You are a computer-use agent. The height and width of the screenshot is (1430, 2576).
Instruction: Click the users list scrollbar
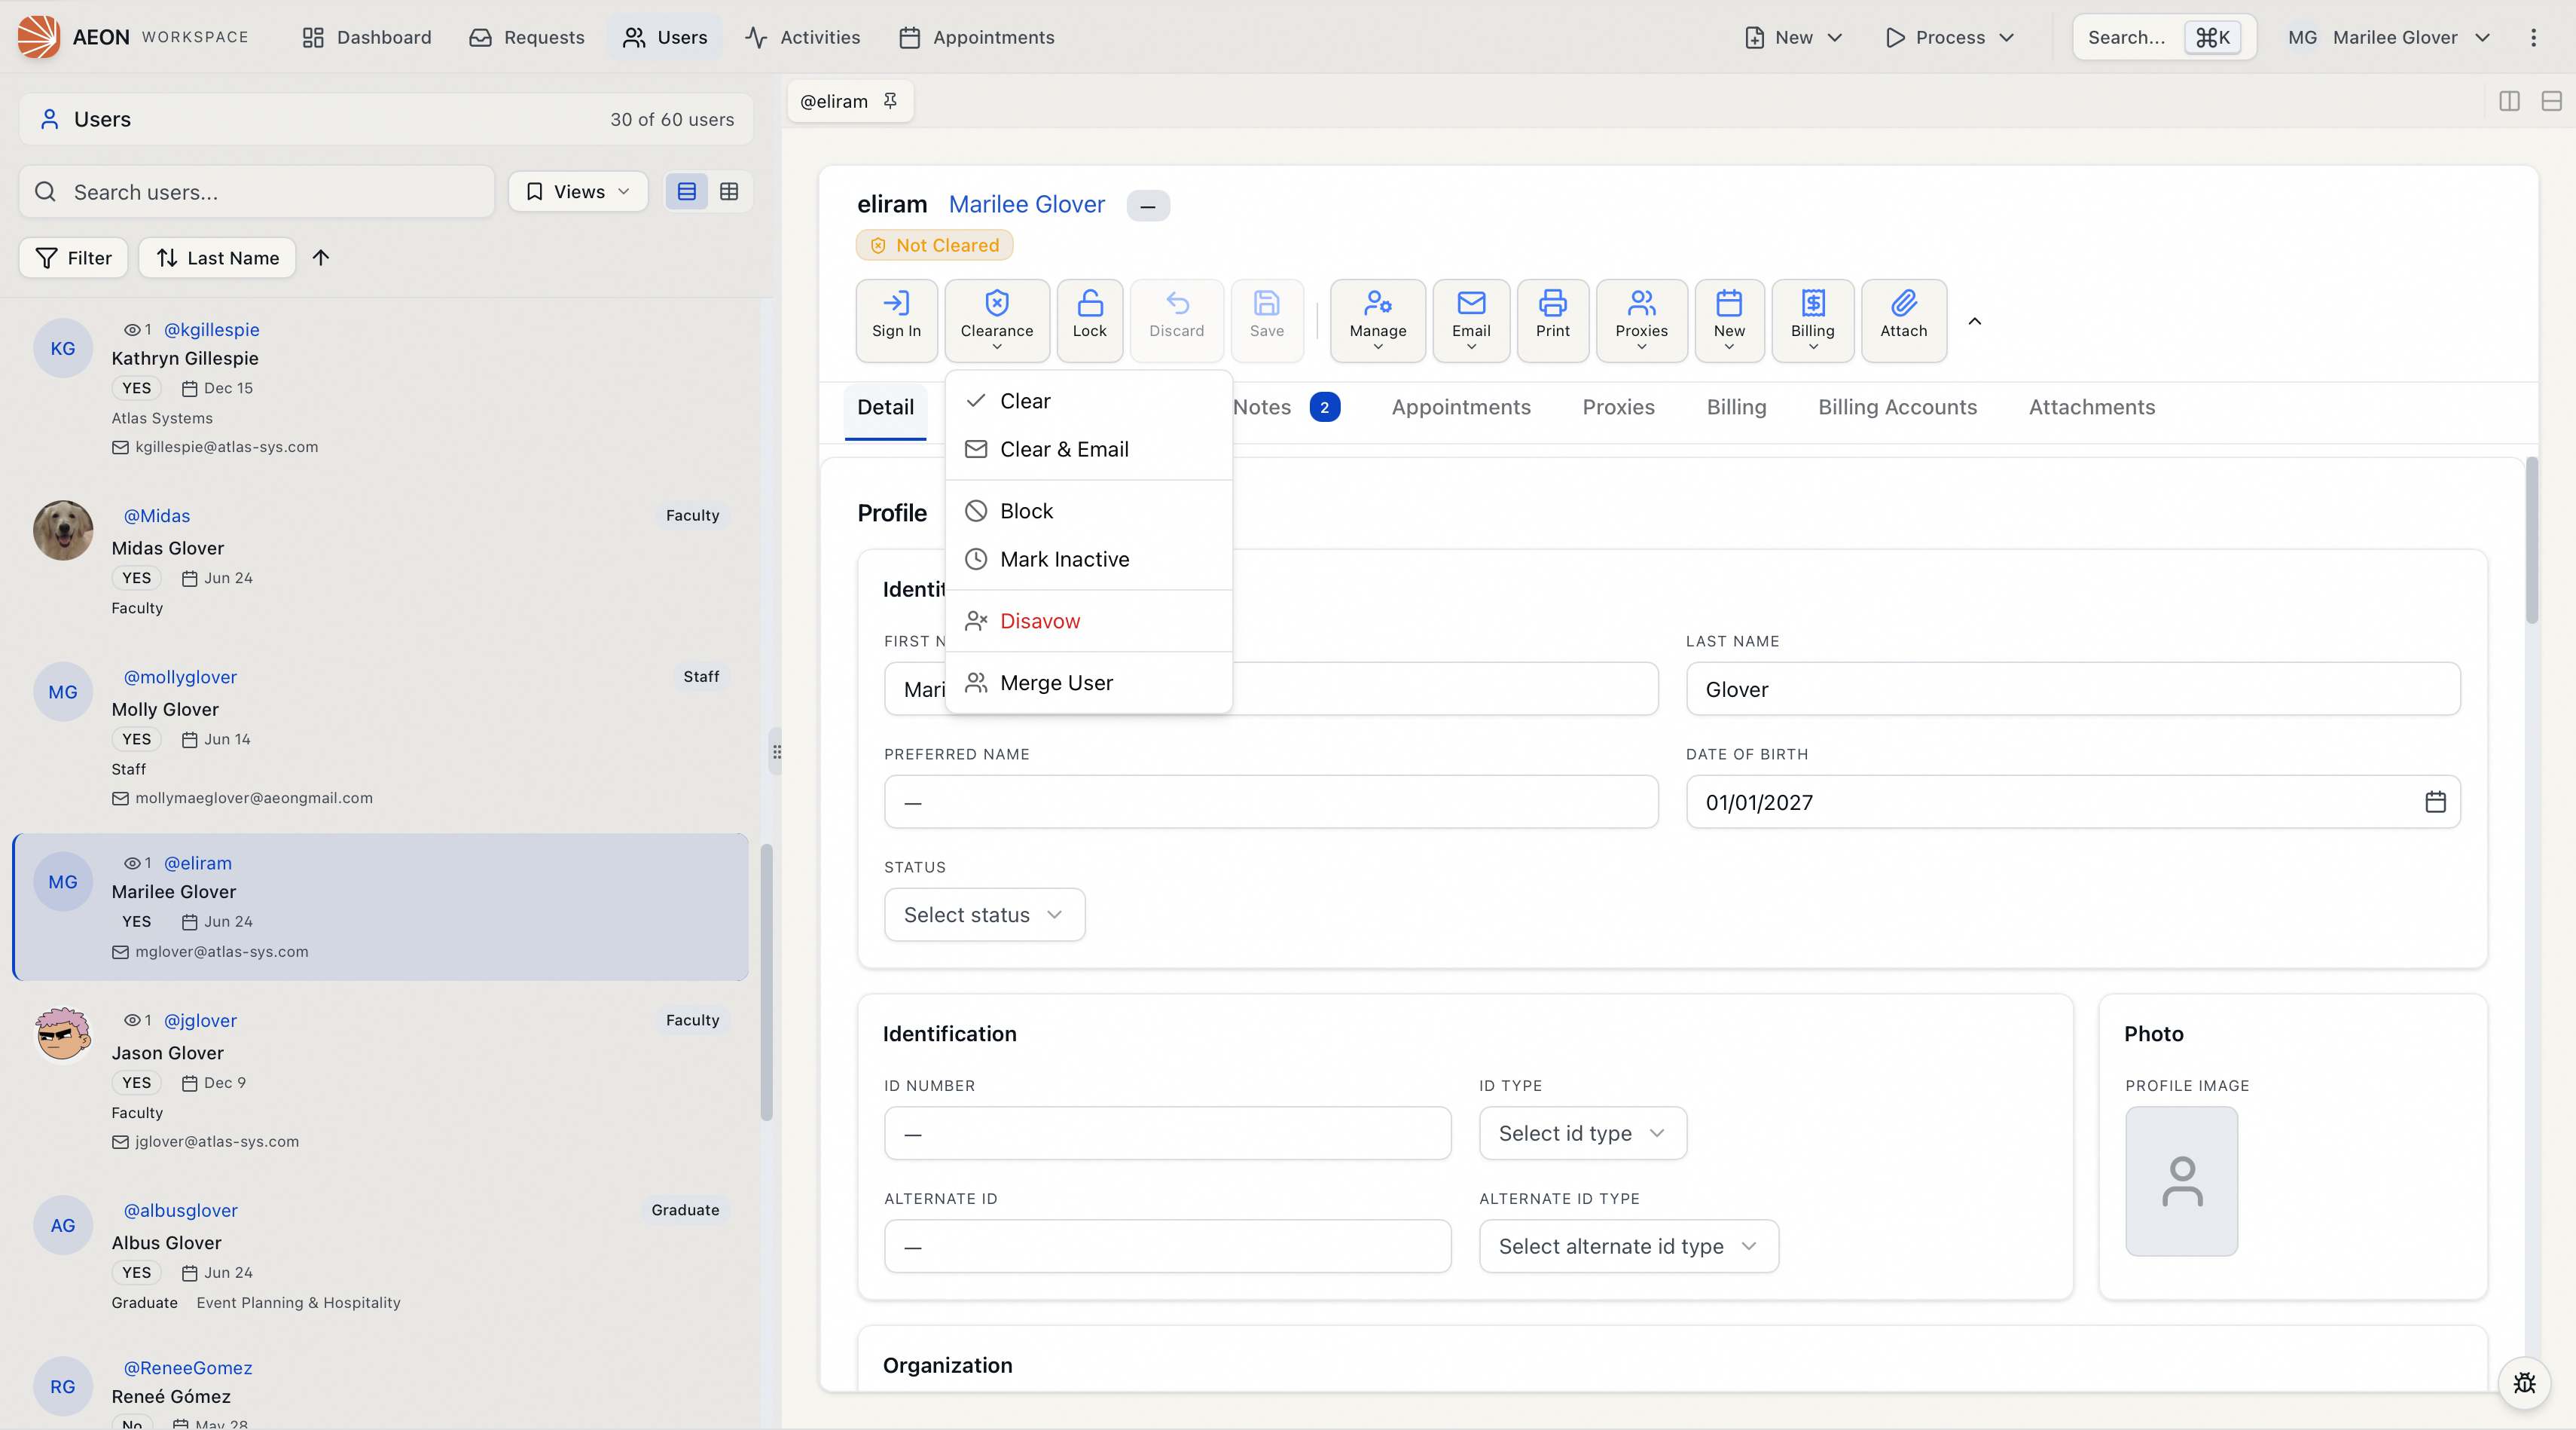[x=766, y=982]
